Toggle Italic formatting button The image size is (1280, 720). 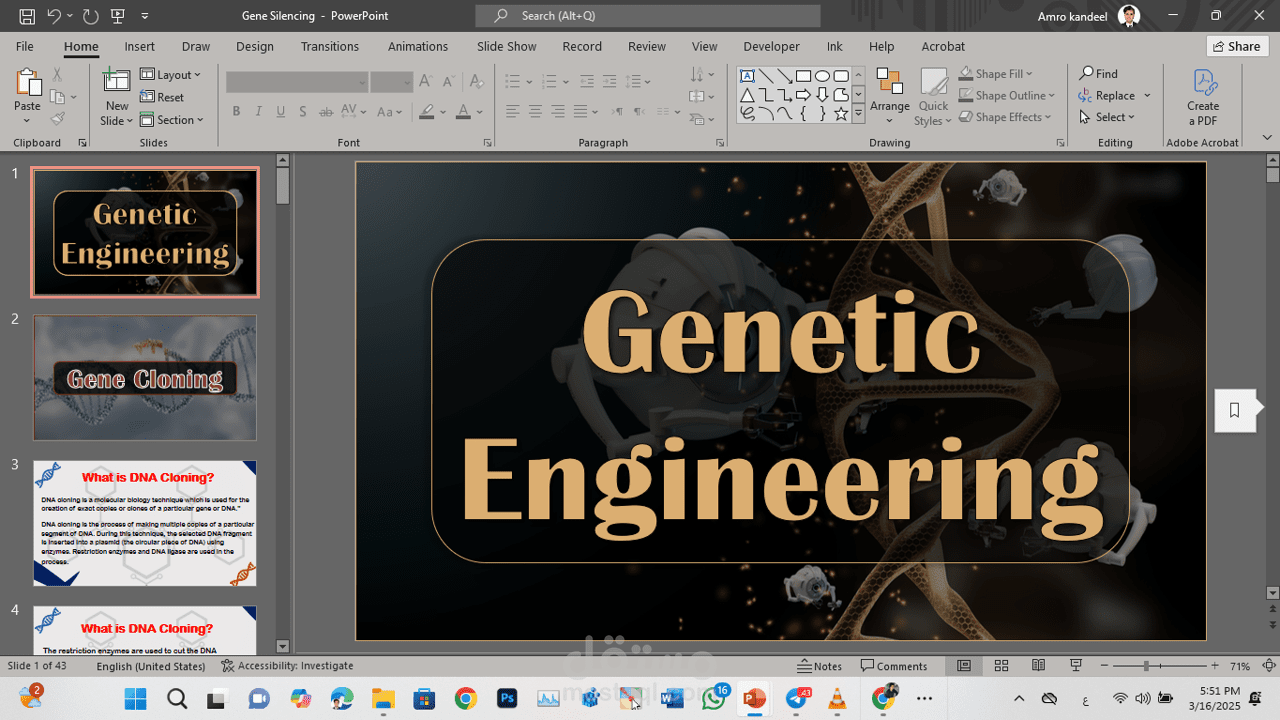(258, 112)
